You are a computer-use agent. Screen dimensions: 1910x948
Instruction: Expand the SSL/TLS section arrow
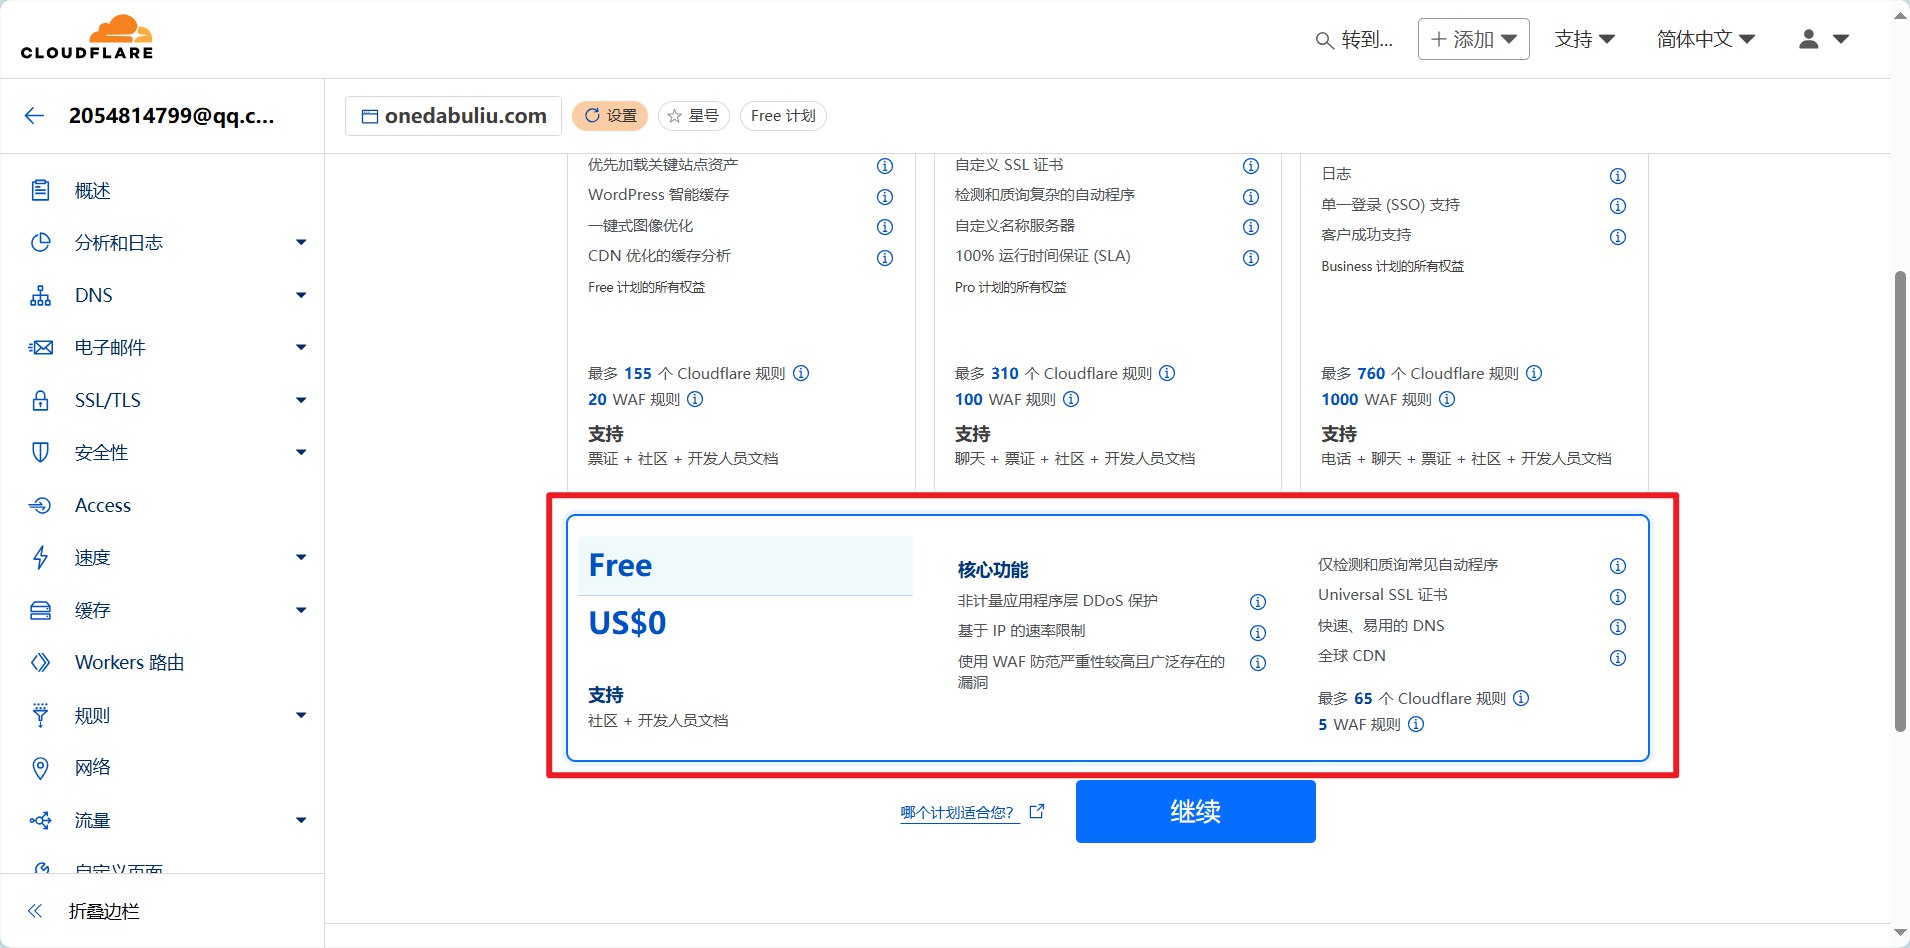[301, 400]
